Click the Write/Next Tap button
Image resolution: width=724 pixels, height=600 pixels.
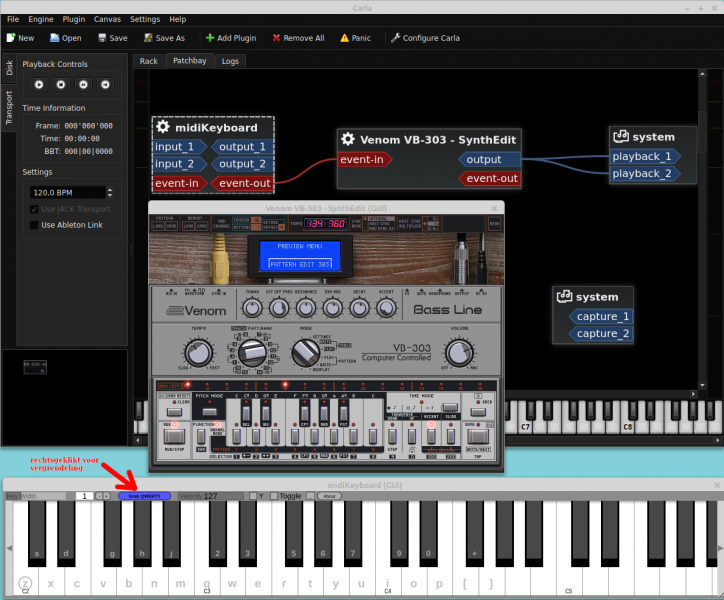[x=478, y=436]
